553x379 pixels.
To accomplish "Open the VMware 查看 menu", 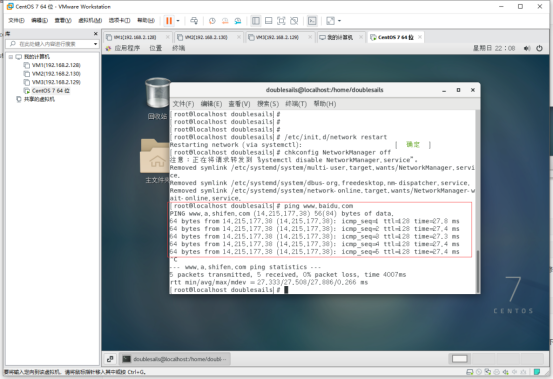I will click(63, 20).
